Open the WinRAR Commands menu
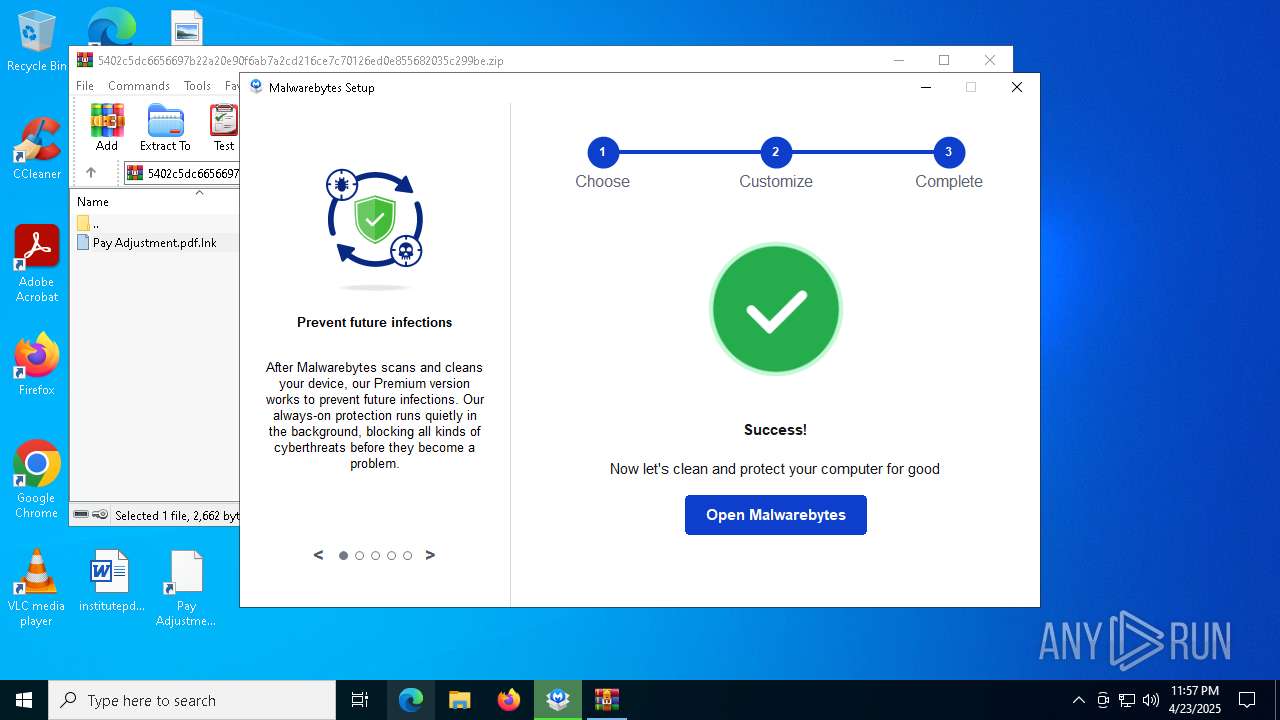This screenshot has width=1280, height=720. pos(139,86)
